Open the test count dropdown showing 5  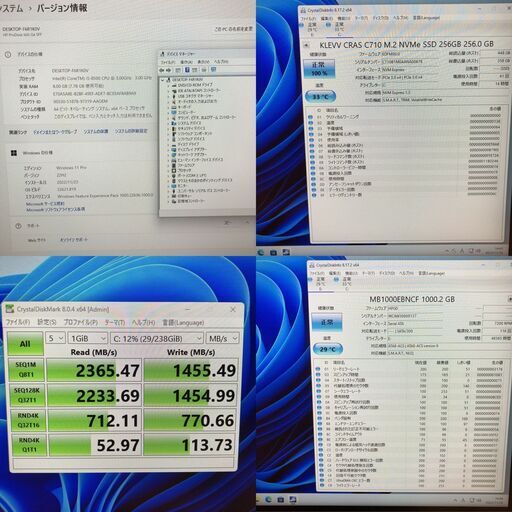[x=55, y=338]
